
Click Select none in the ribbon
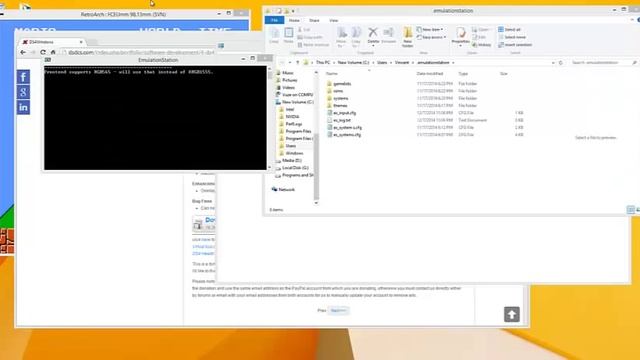[x=512, y=37]
